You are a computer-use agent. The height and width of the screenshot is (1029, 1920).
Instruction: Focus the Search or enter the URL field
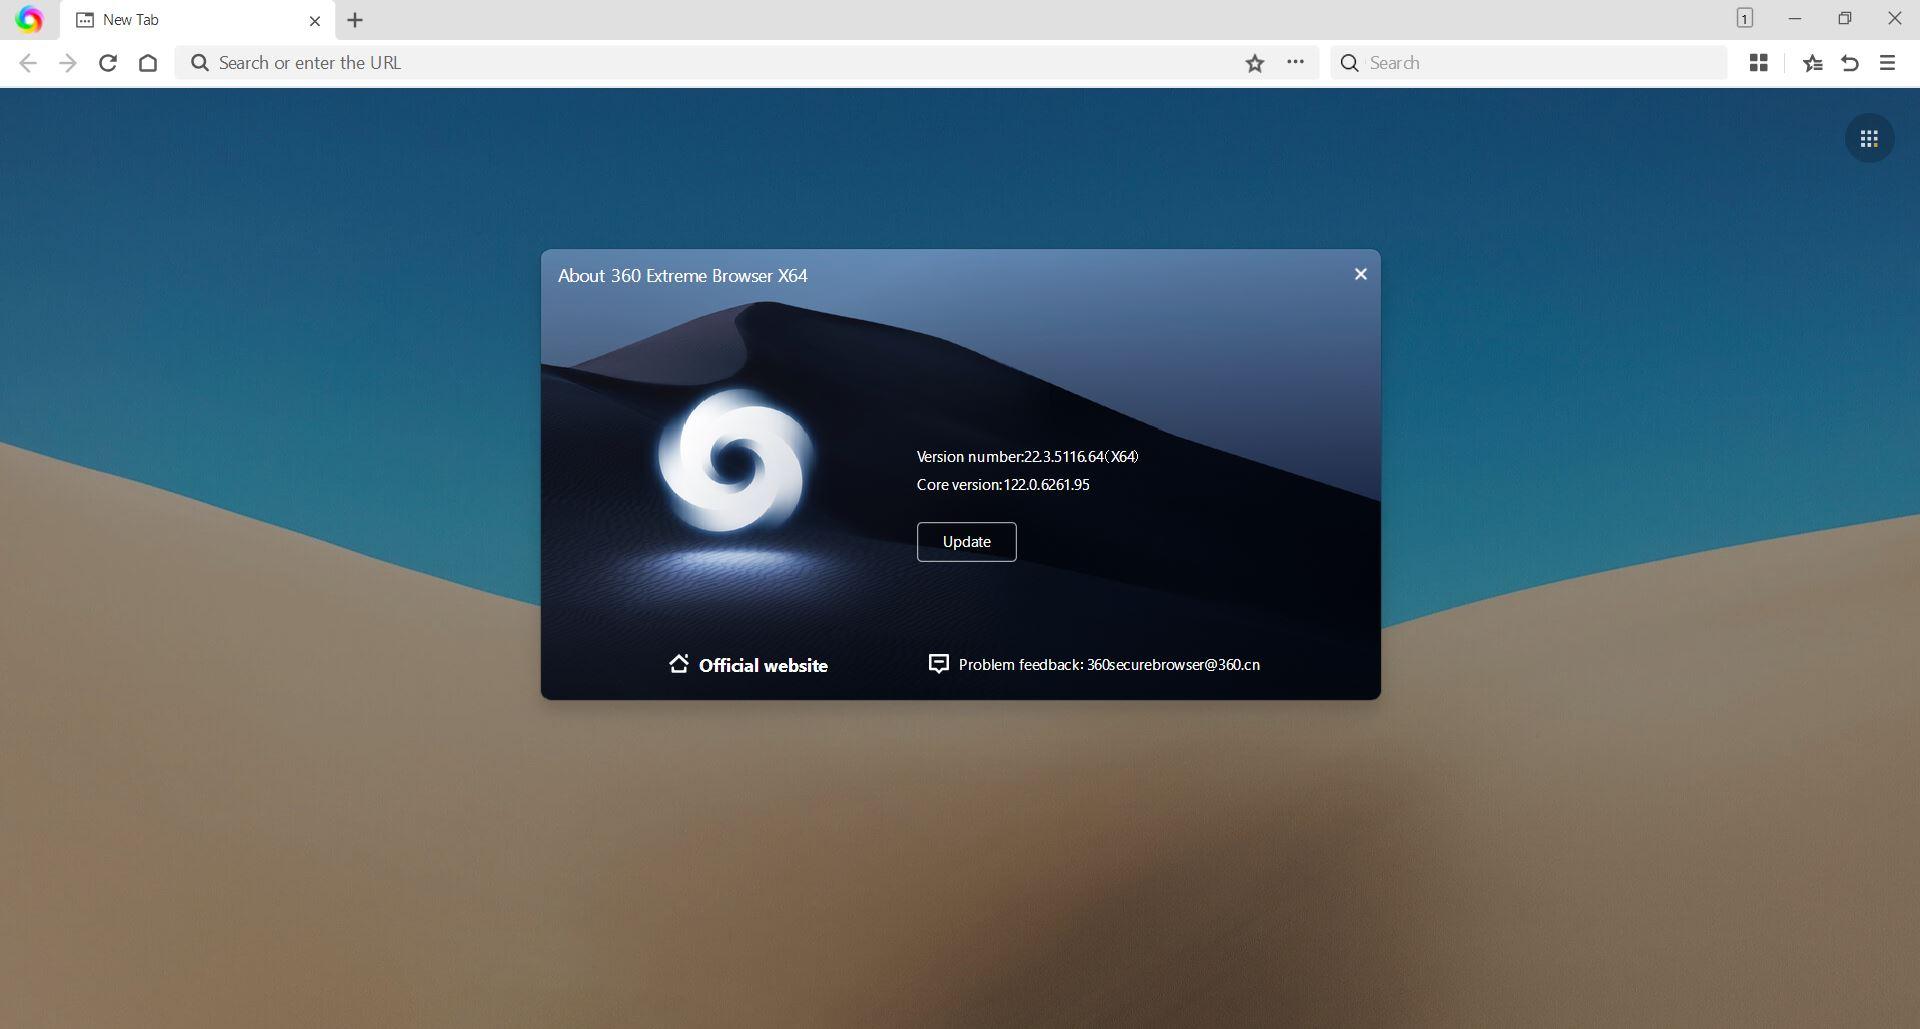click(x=700, y=63)
